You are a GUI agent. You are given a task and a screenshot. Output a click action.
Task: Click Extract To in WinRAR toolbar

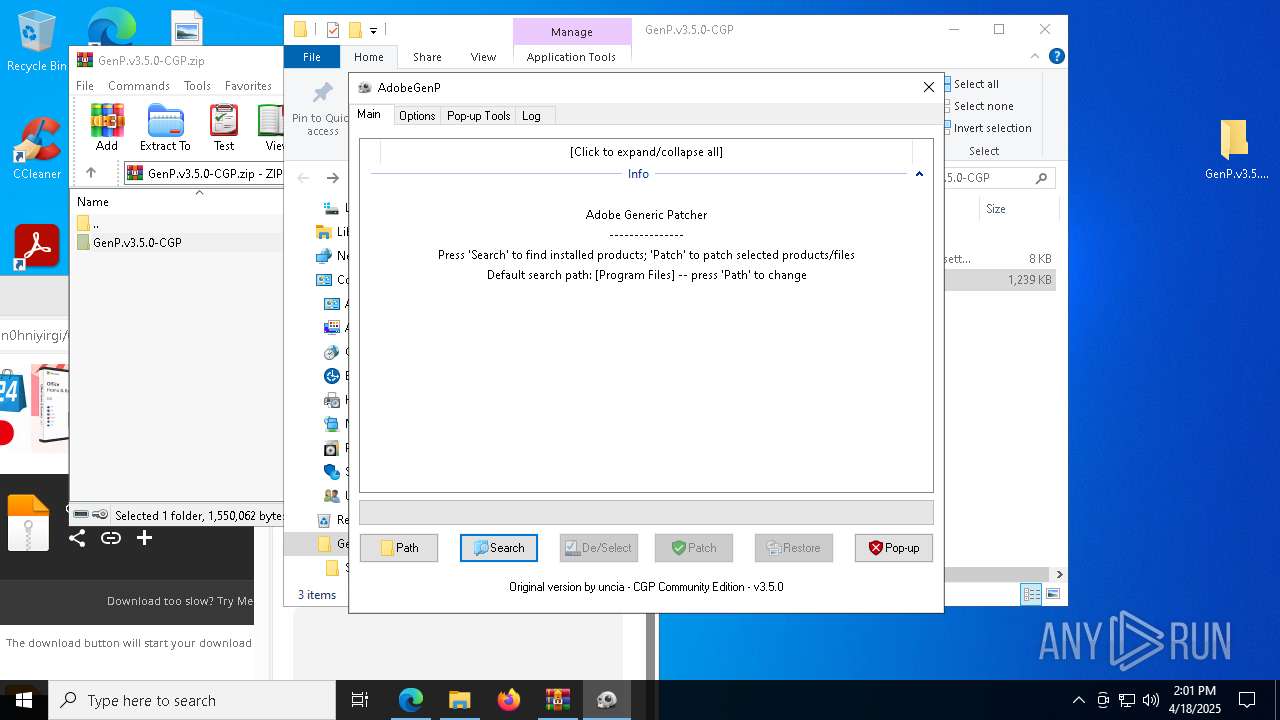click(165, 128)
